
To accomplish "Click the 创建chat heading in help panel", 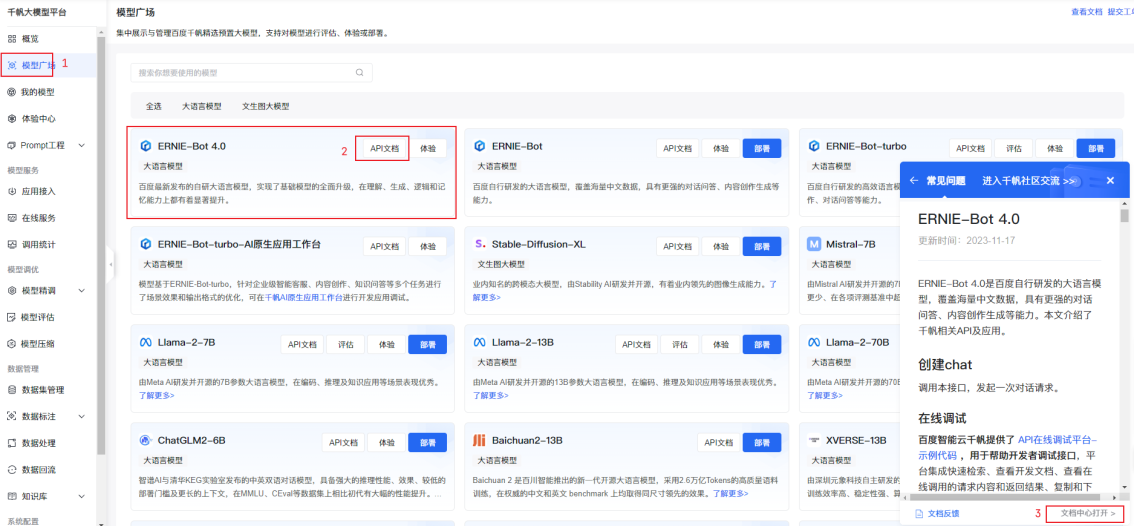I will click(x=945, y=364).
